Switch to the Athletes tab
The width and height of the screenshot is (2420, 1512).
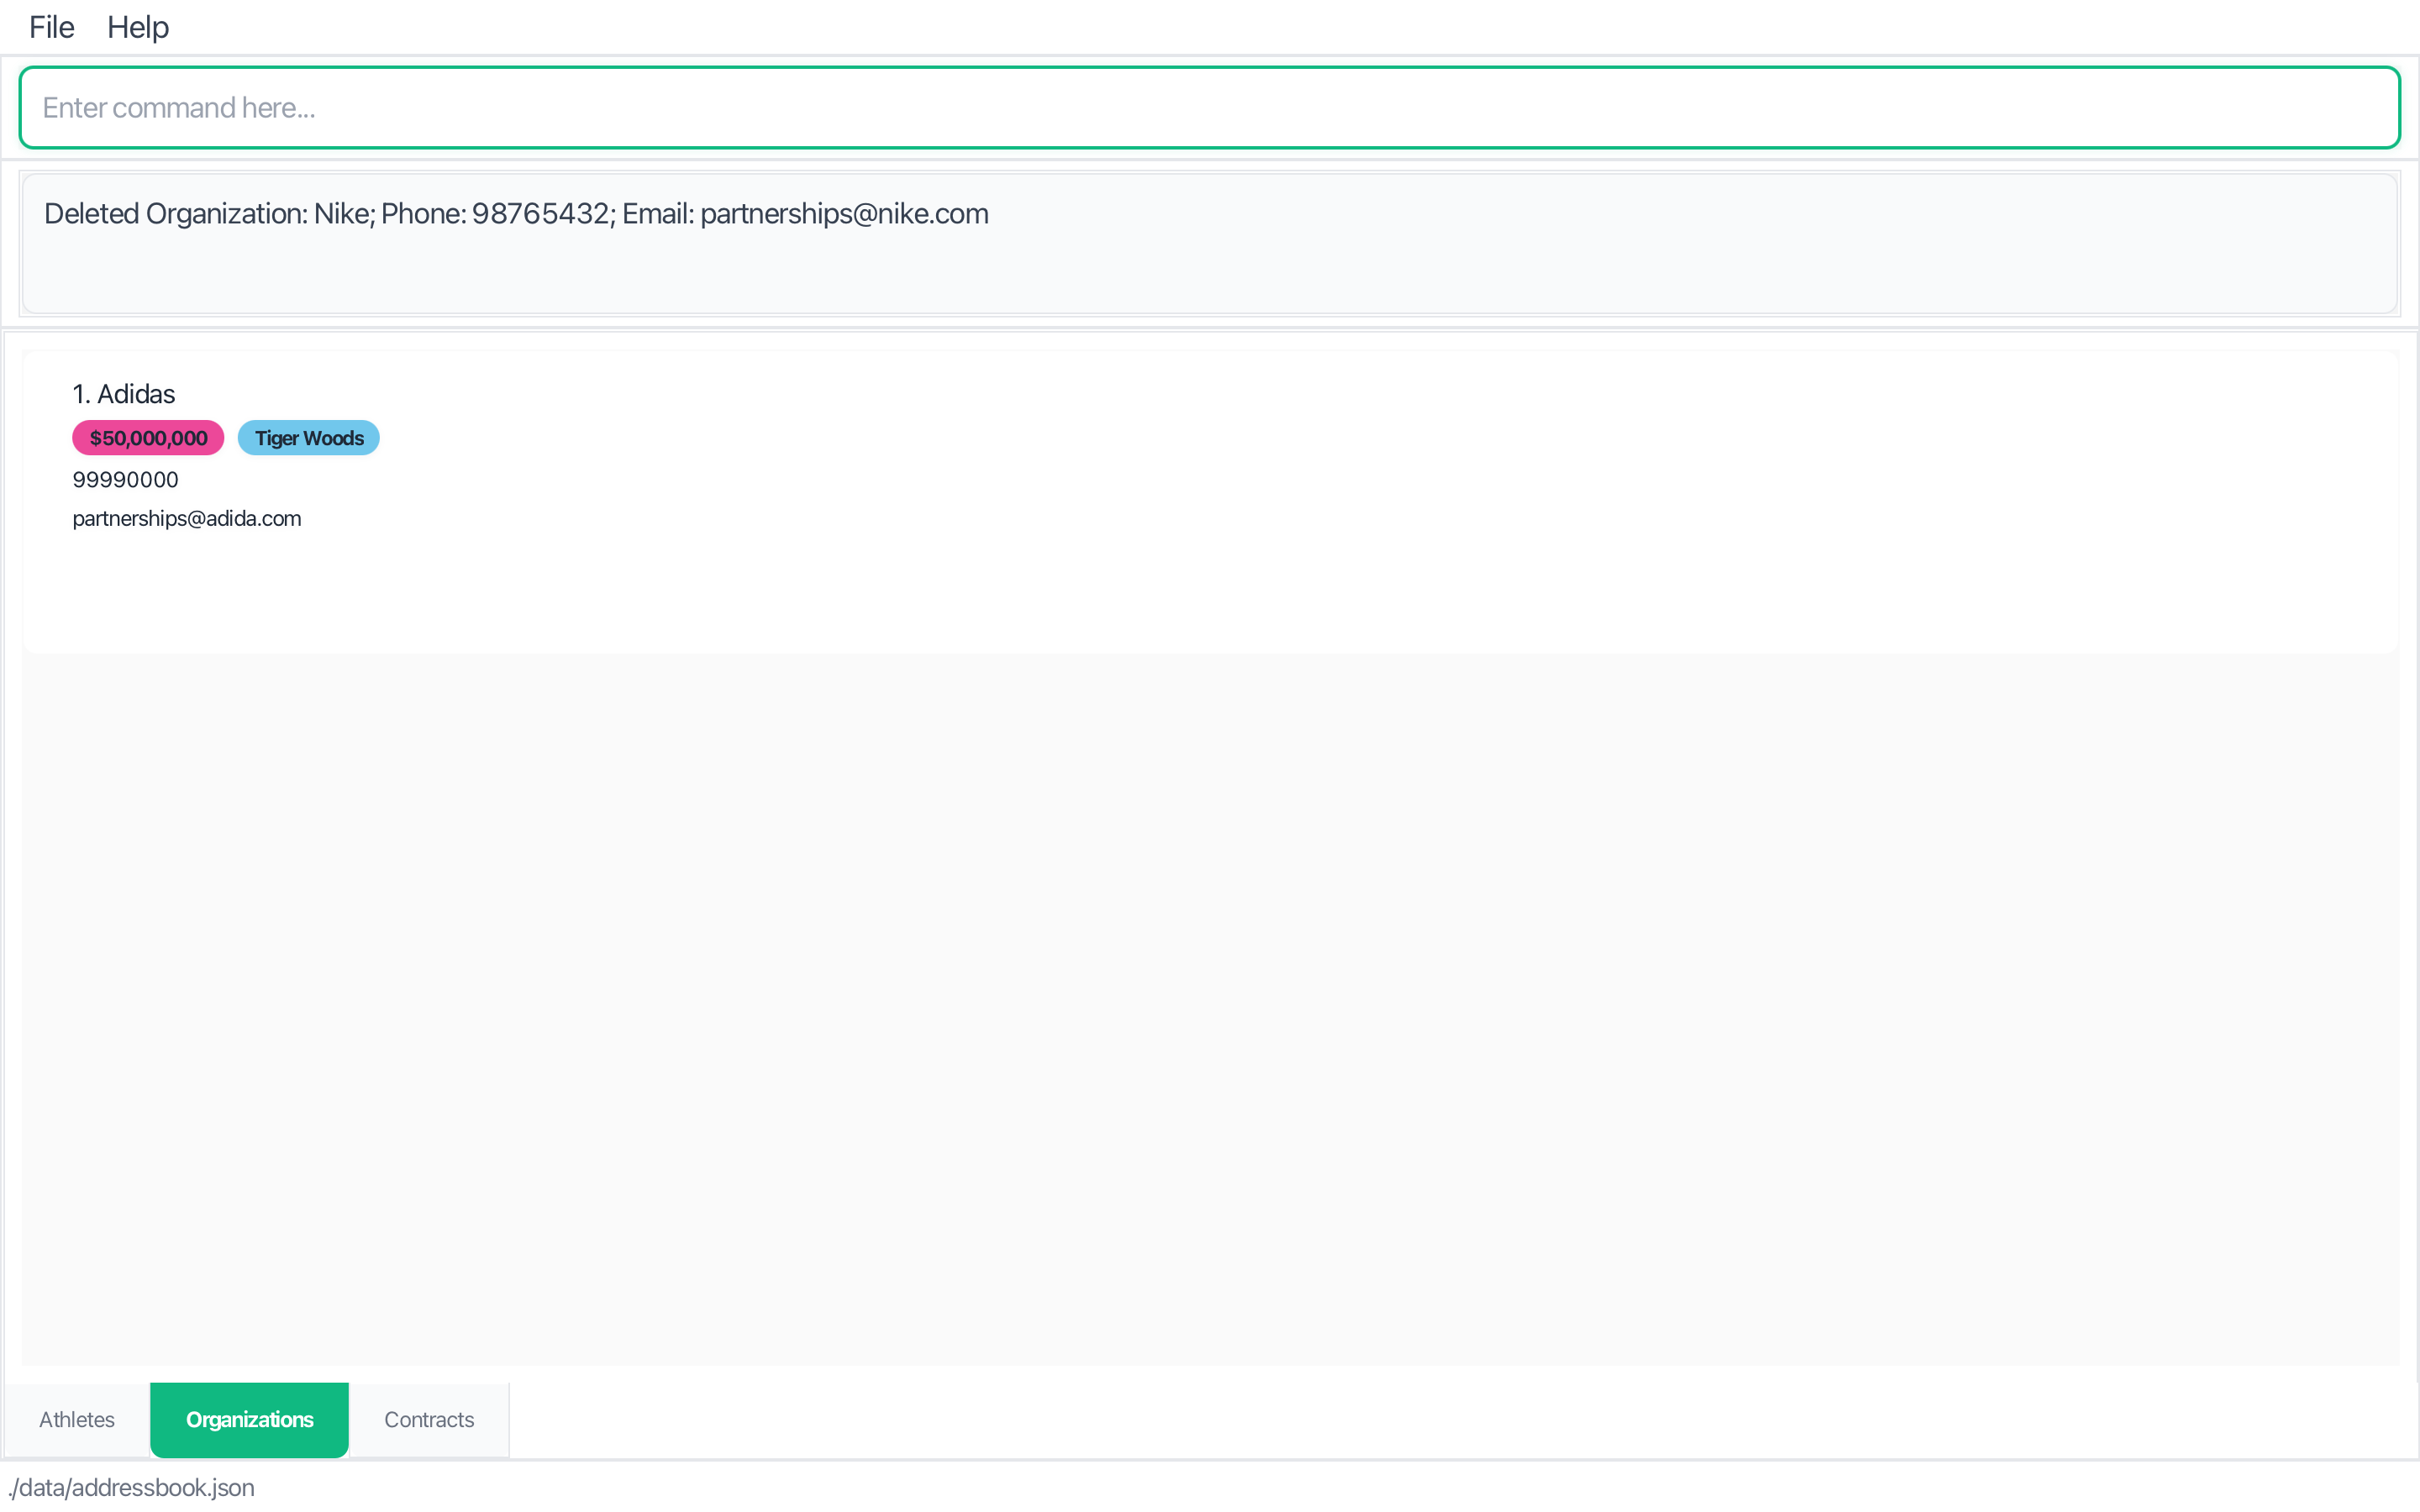coord(77,1419)
